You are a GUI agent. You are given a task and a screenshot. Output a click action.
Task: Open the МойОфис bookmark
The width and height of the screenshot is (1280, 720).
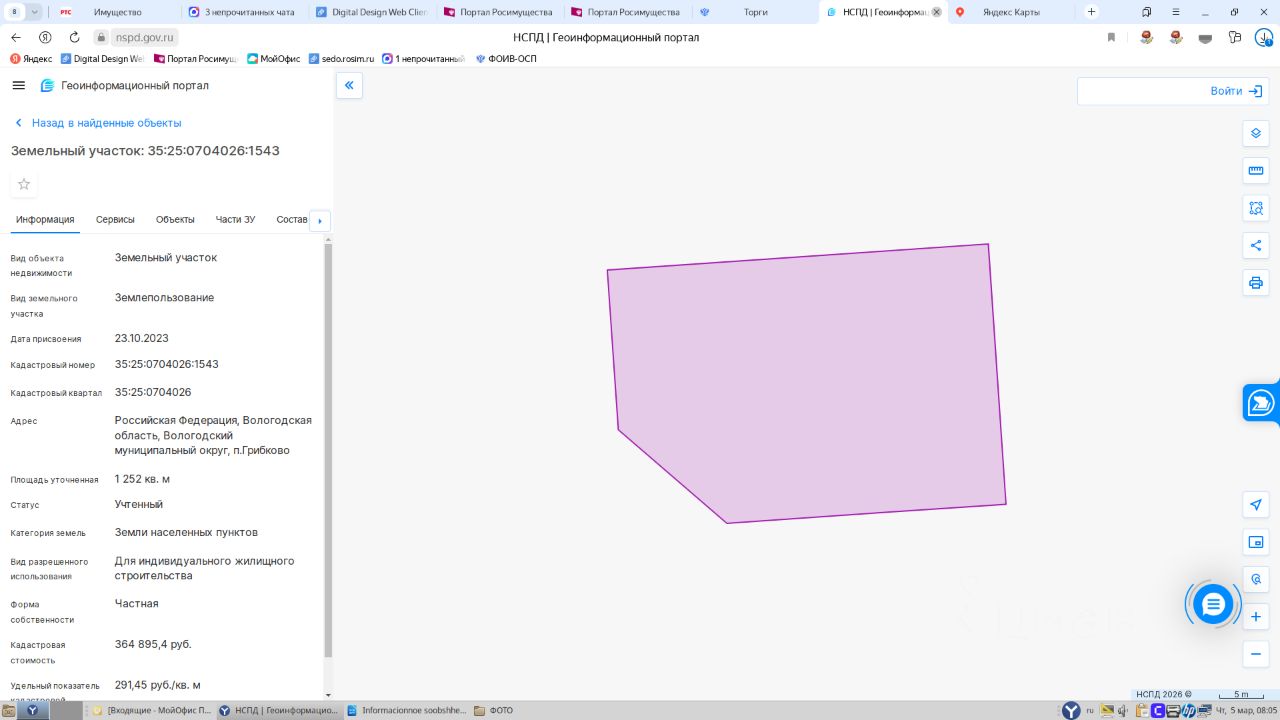[x=274, y=59]
